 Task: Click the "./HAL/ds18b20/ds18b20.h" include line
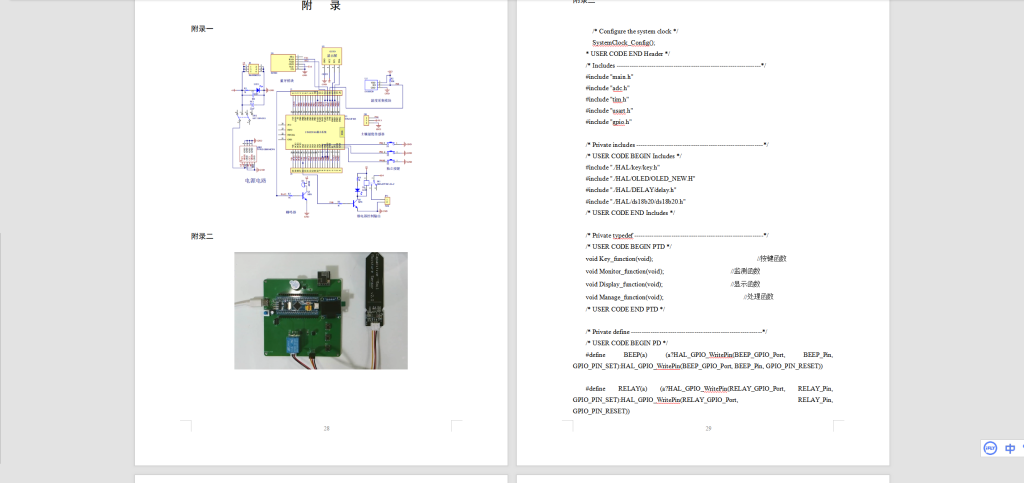[636, 201]
